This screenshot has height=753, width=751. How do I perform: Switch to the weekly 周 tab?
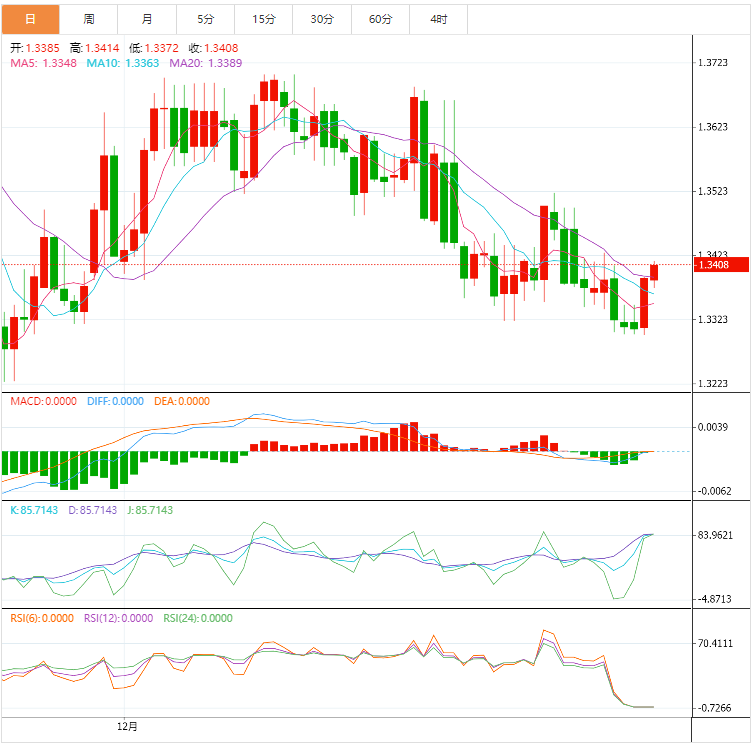point(89,19)
